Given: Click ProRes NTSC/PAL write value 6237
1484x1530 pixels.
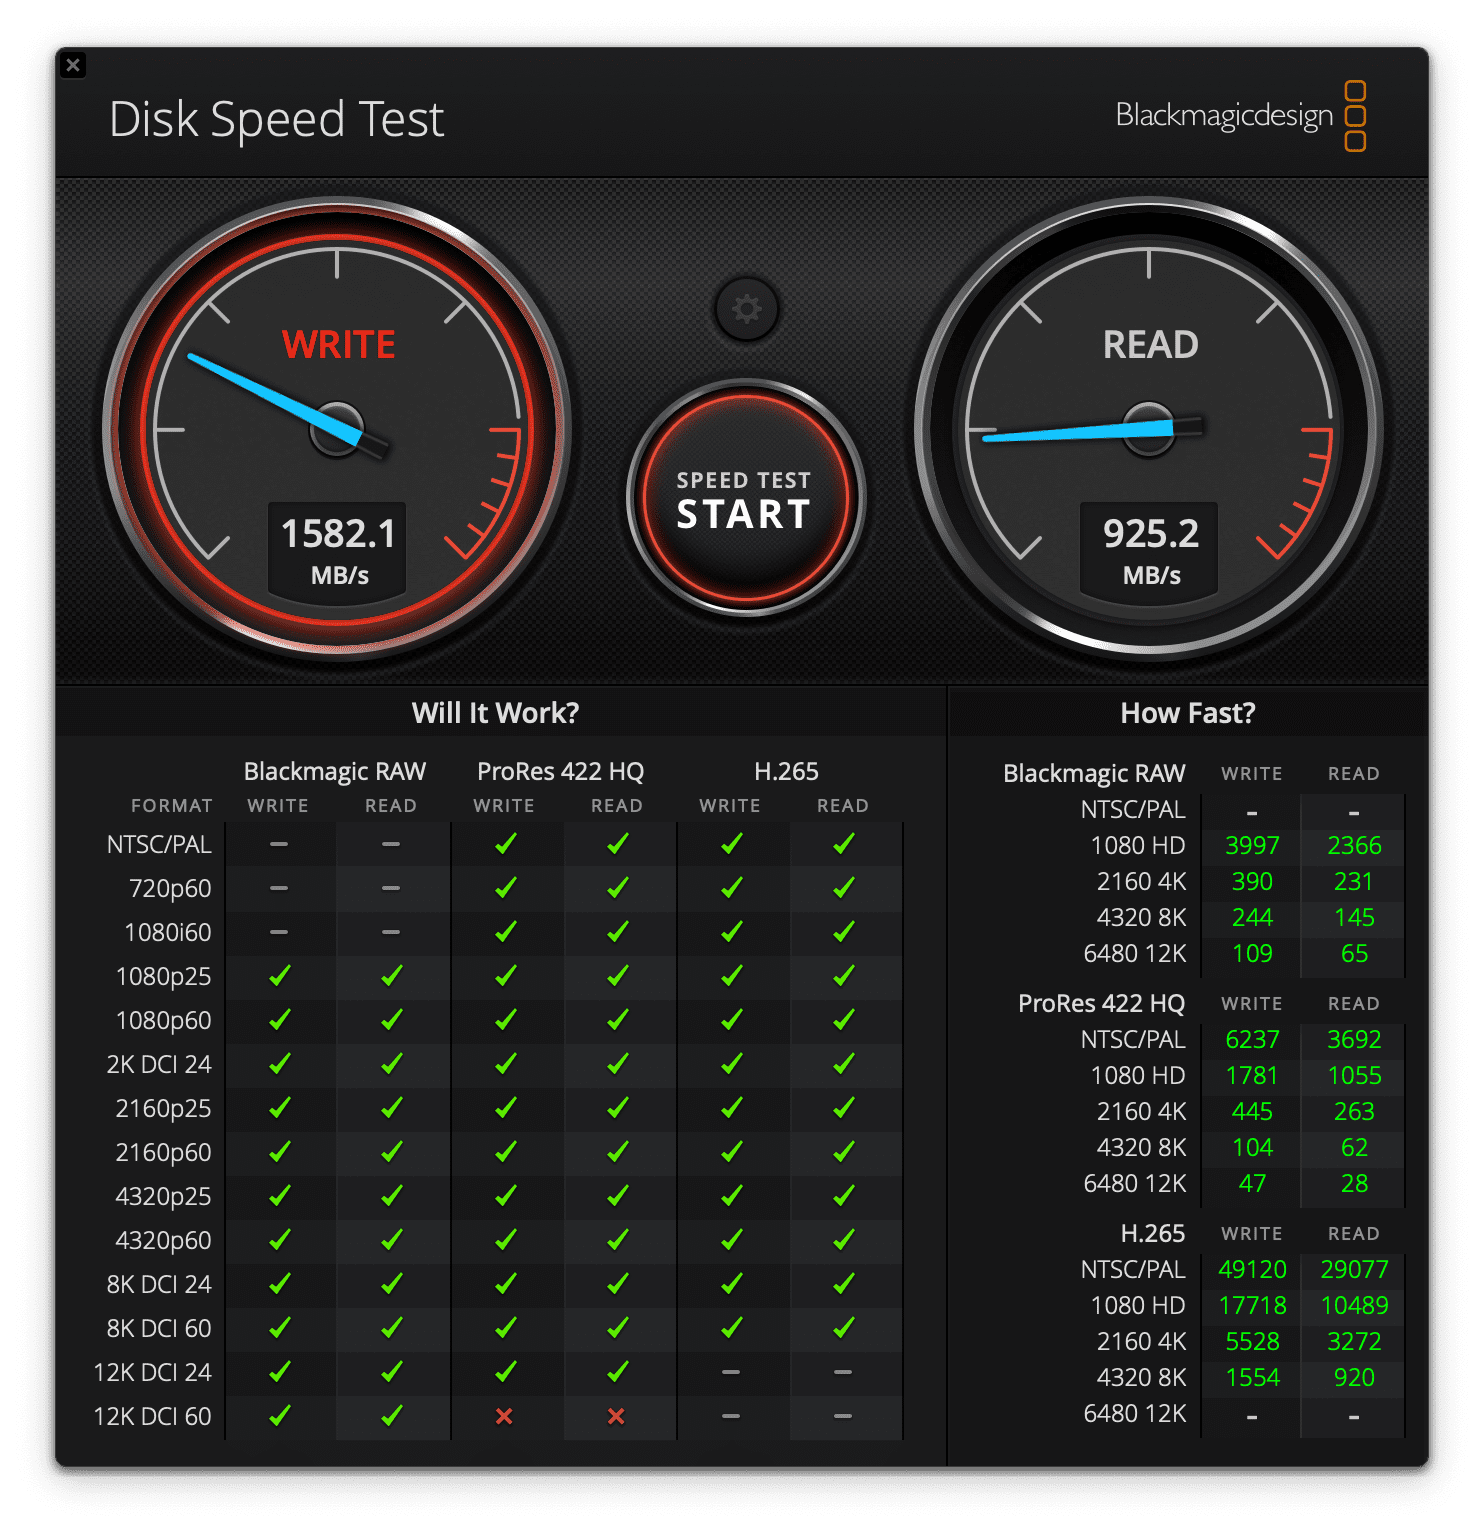Looking at the screenshot, I should pos(1252,1040).
